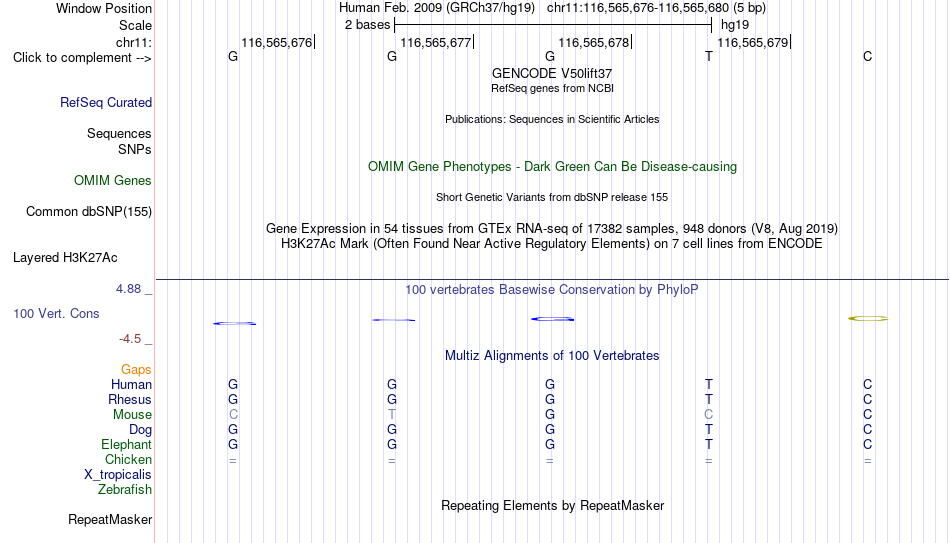Select the Elephant species label
The image size is (950, 543).
coord(126,445)
